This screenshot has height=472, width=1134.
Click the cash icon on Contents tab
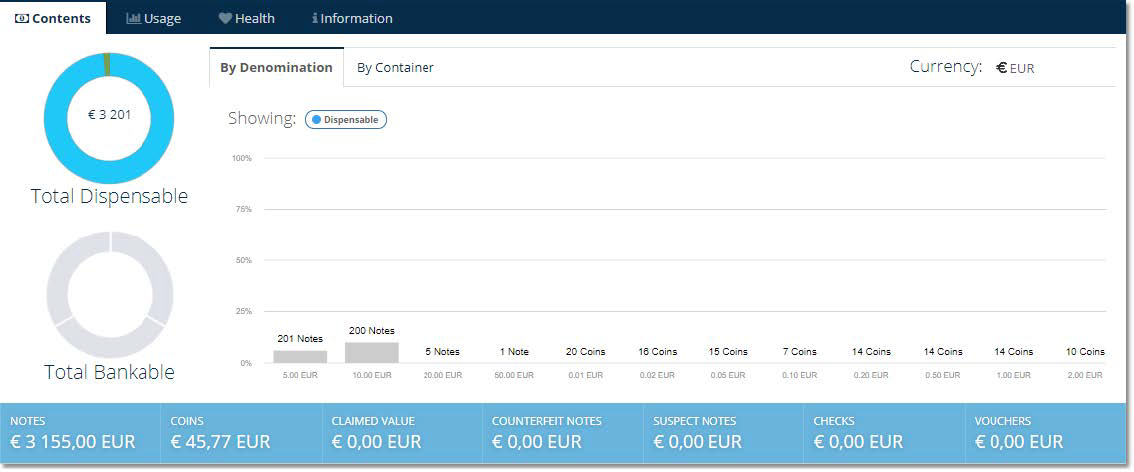tap(22, 19)
